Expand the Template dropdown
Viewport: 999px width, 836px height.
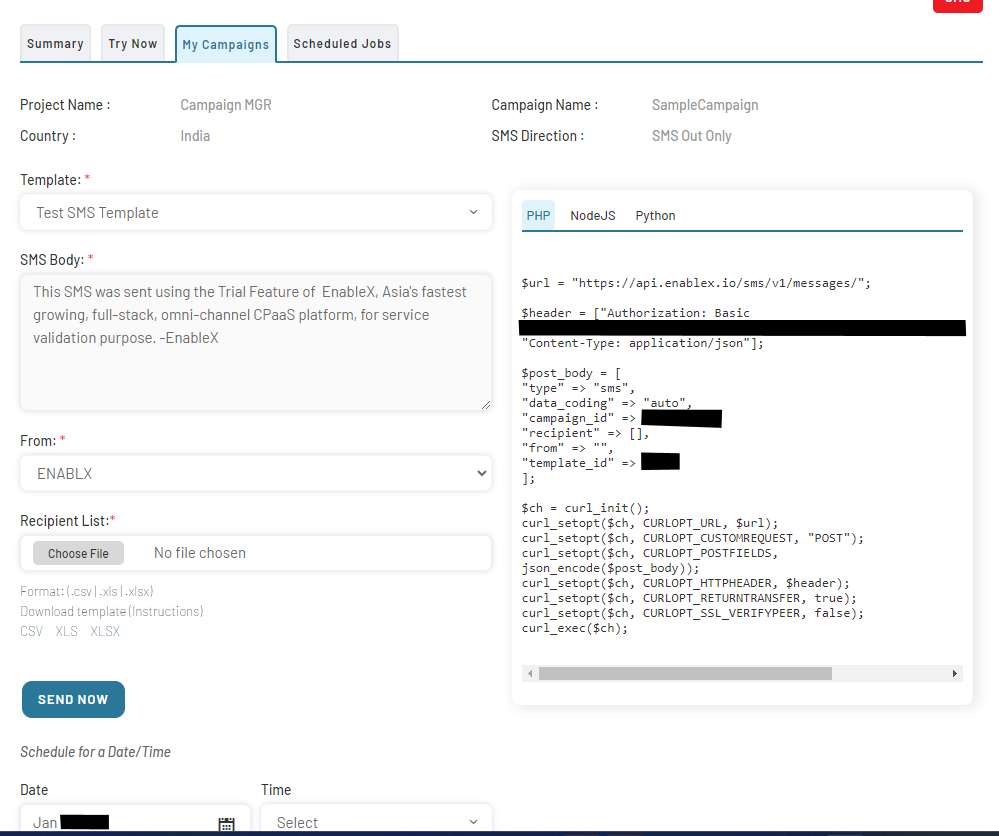click(x=256, y=212)
